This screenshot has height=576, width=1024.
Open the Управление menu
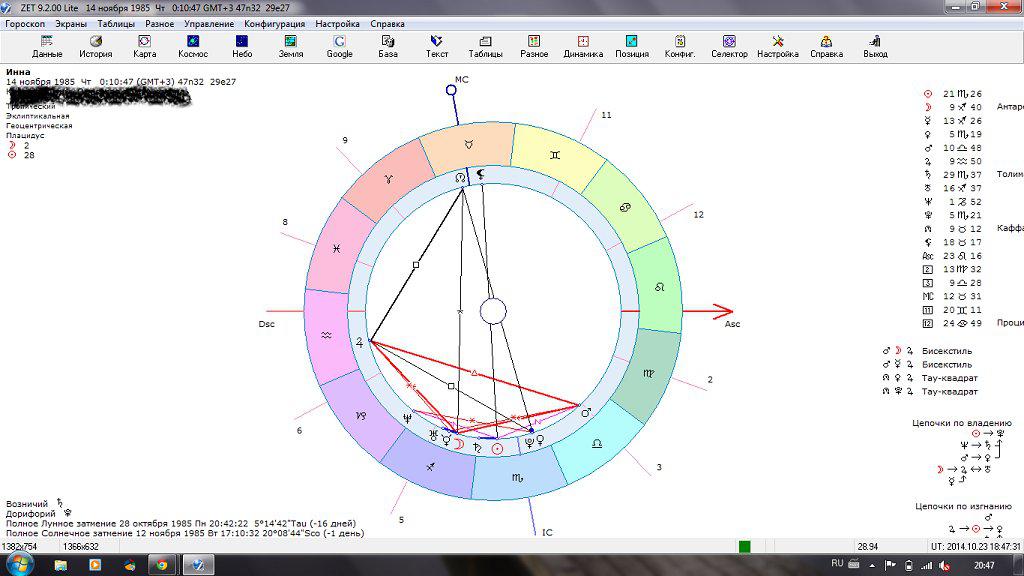[x=209, y=24]
